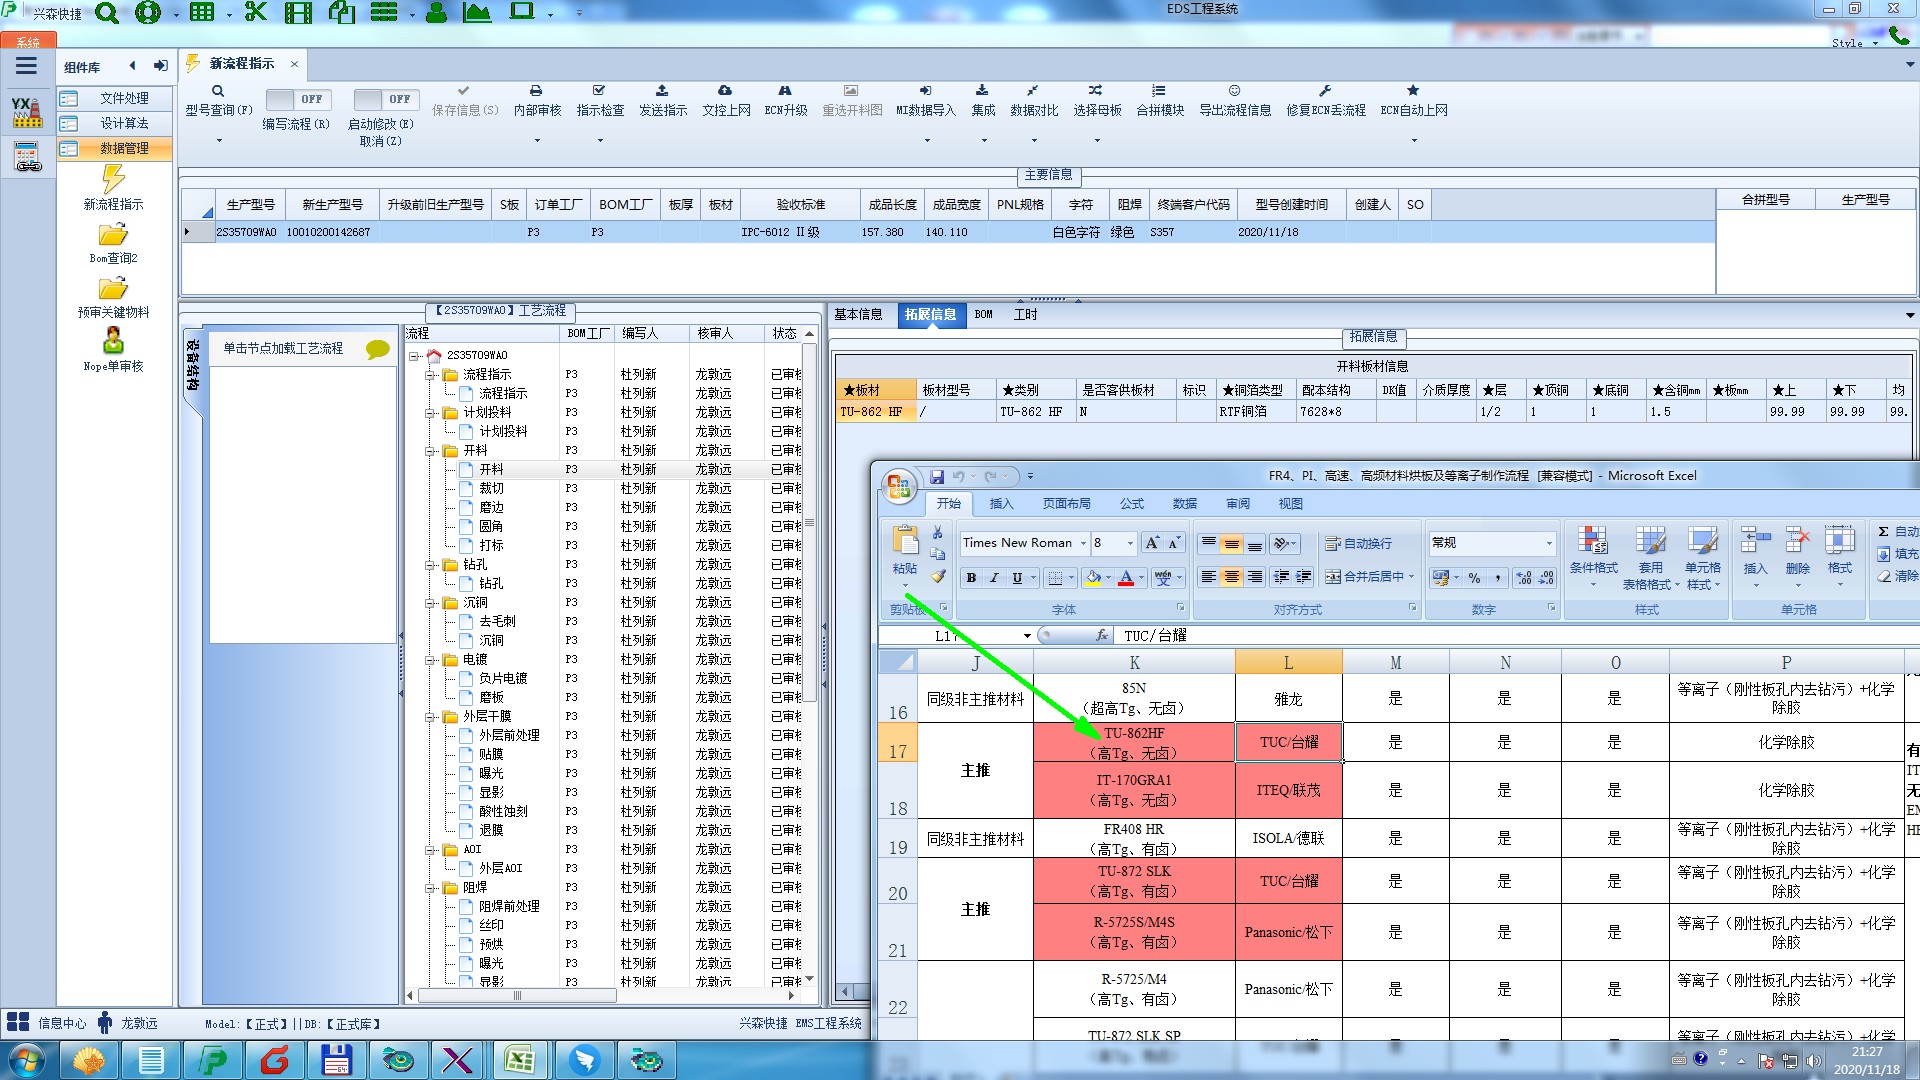
Task: Toggle left alignment in Excel ribbon
Action: [x=1208, y=577]
